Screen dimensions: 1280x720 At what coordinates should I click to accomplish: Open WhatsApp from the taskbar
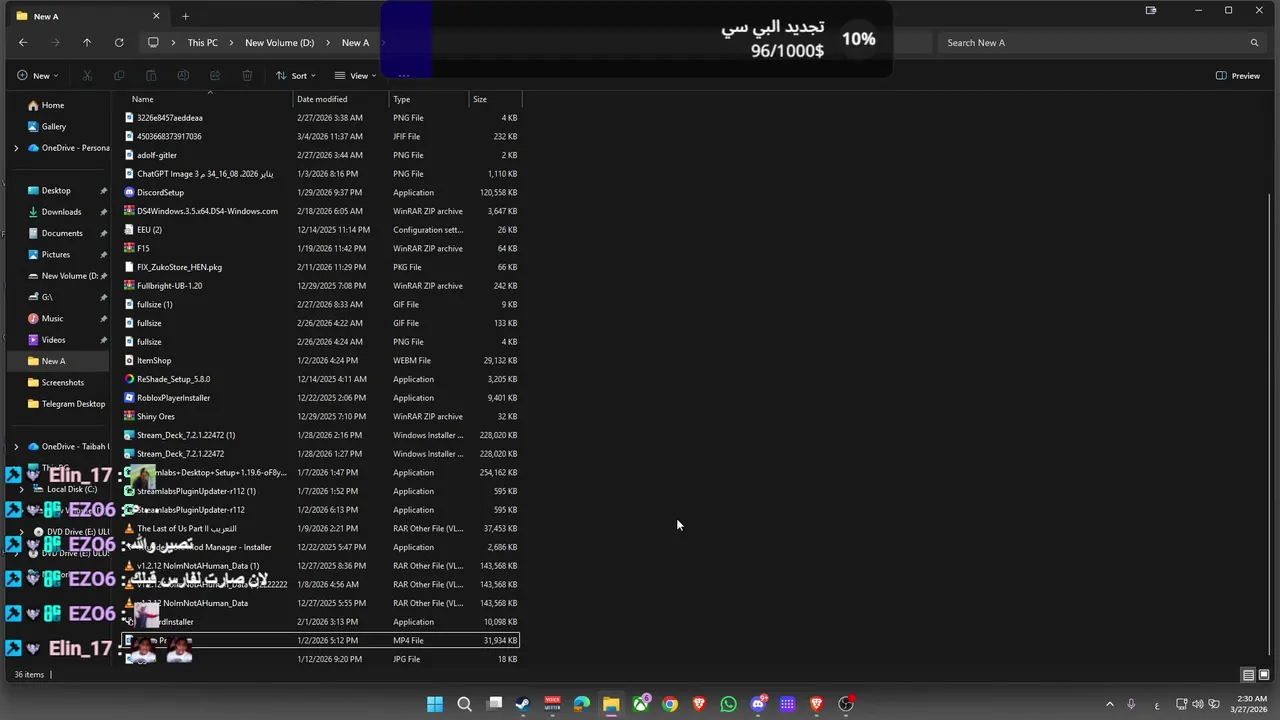pyautogui.click(x=728, y=704)
